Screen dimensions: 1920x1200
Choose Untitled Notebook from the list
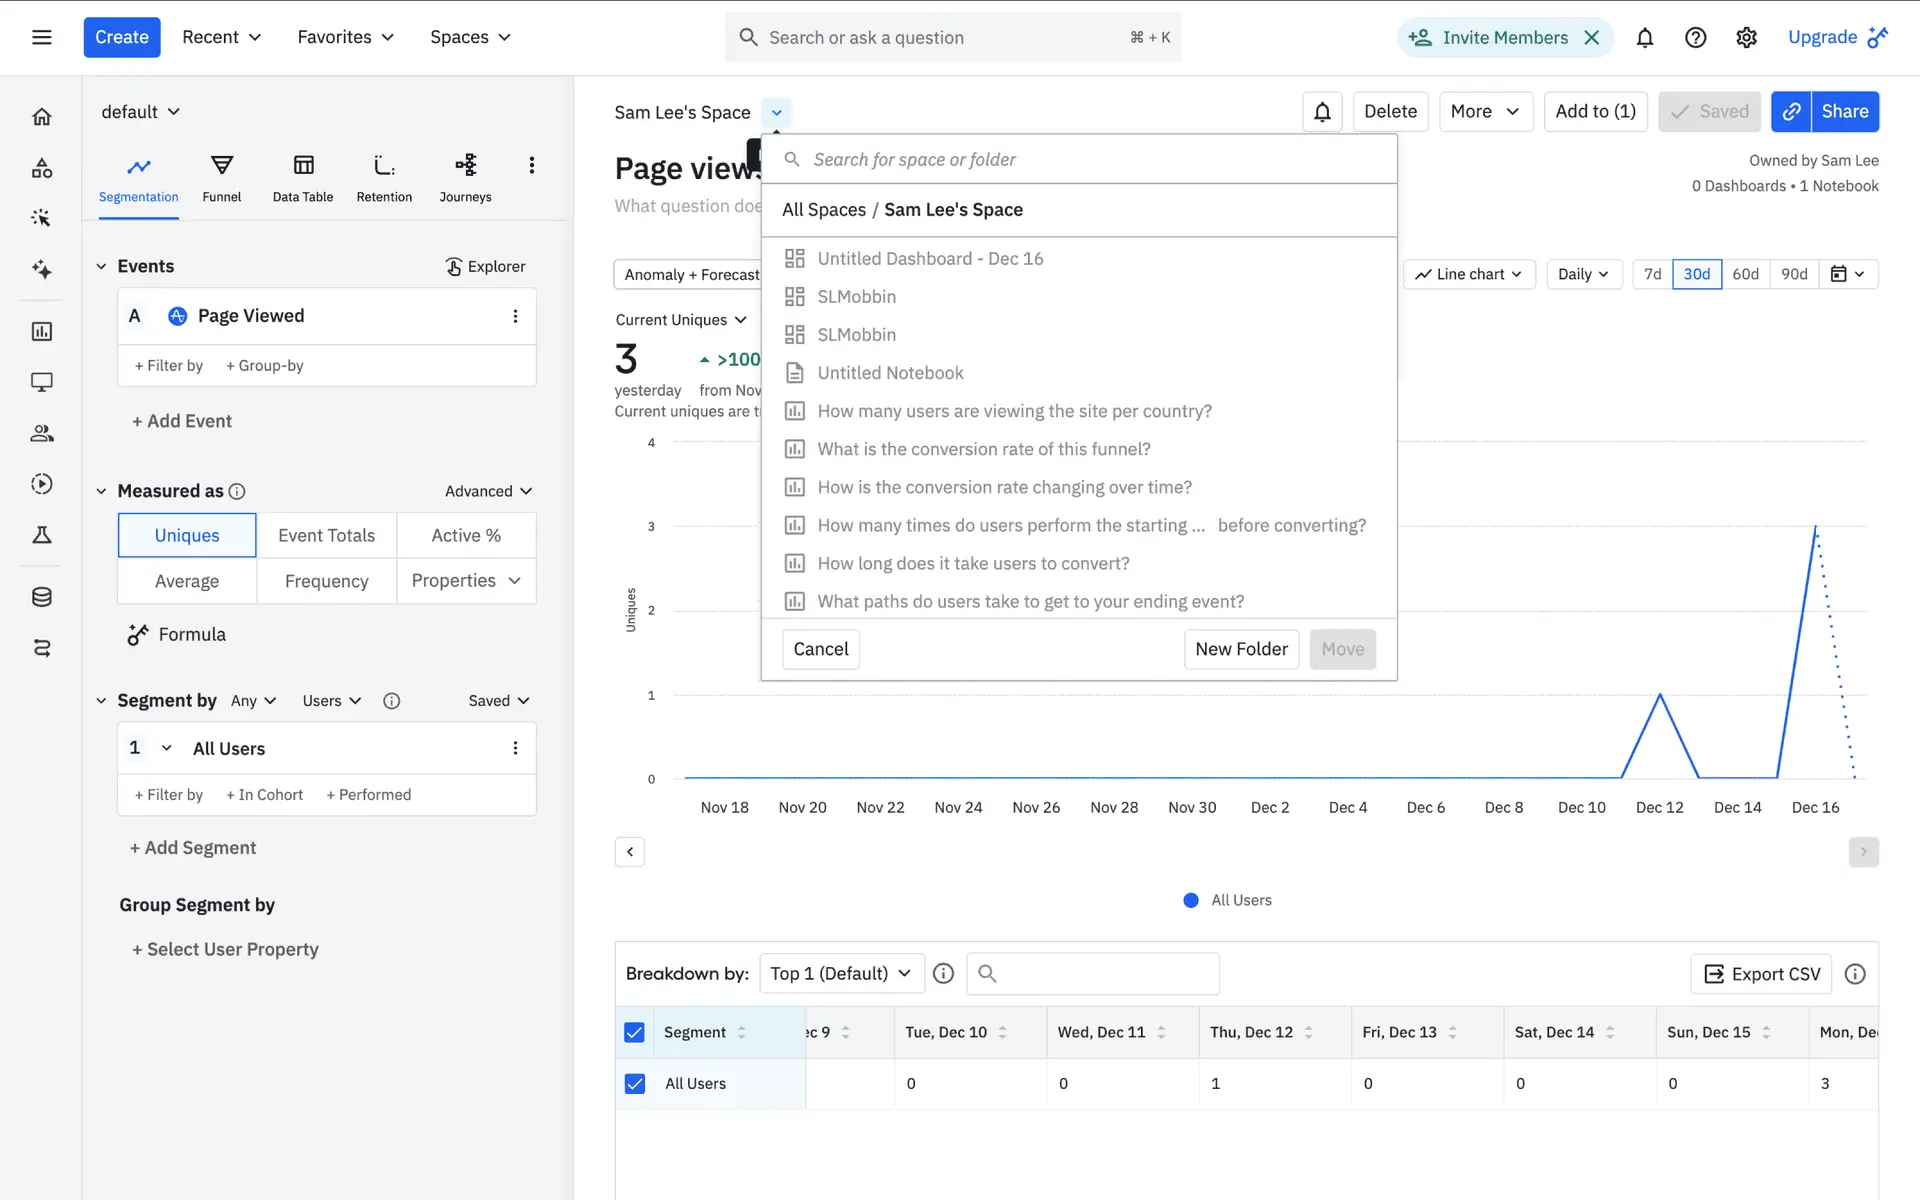(x=890, y=373)
